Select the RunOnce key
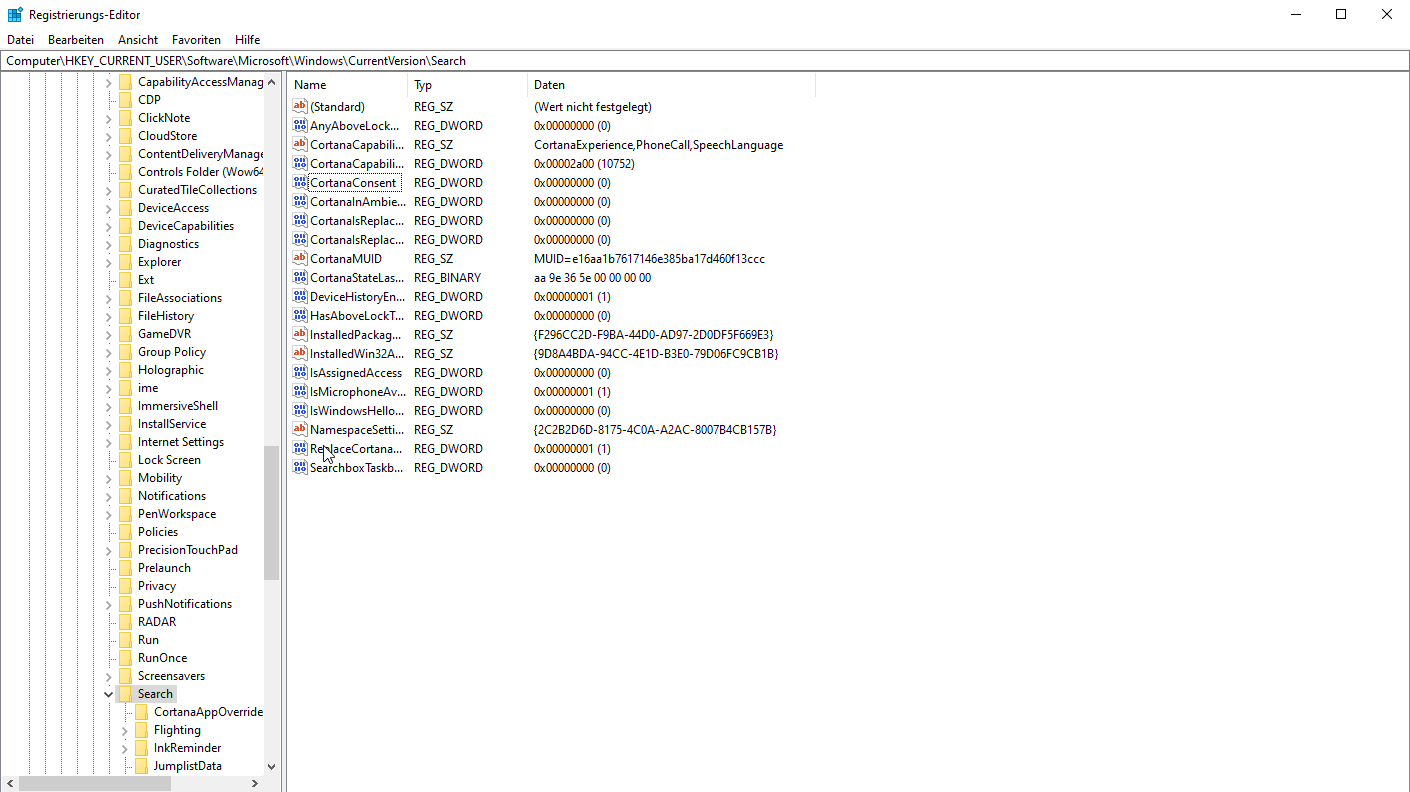Screen dimensions: 1410x792 (162, 658)
